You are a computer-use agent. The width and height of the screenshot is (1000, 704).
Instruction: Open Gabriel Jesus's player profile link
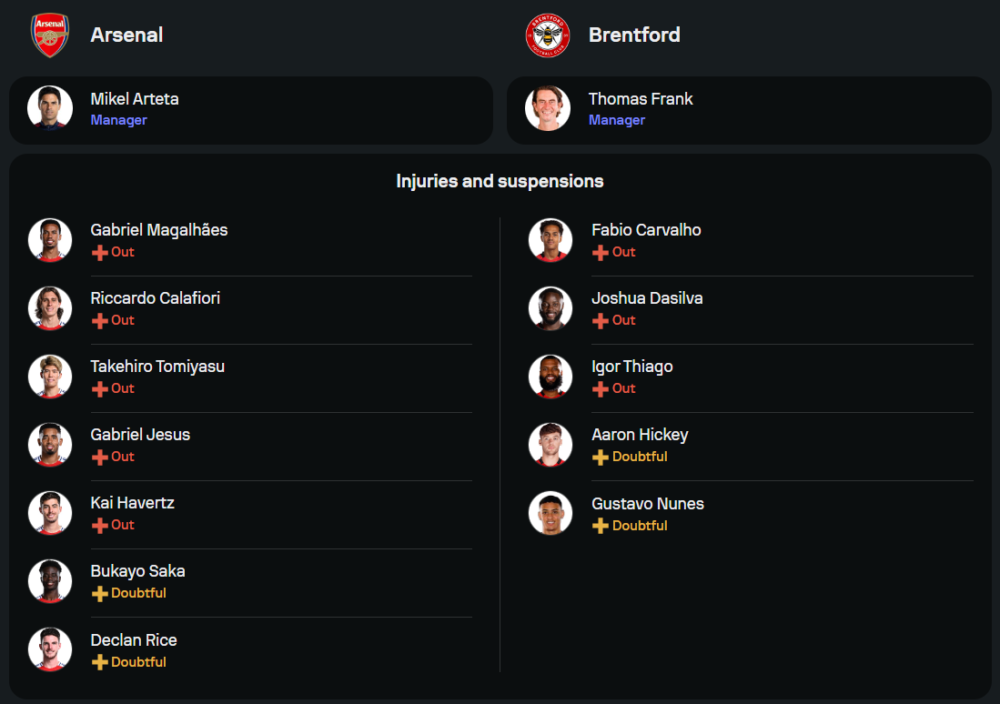click(140, 435)
